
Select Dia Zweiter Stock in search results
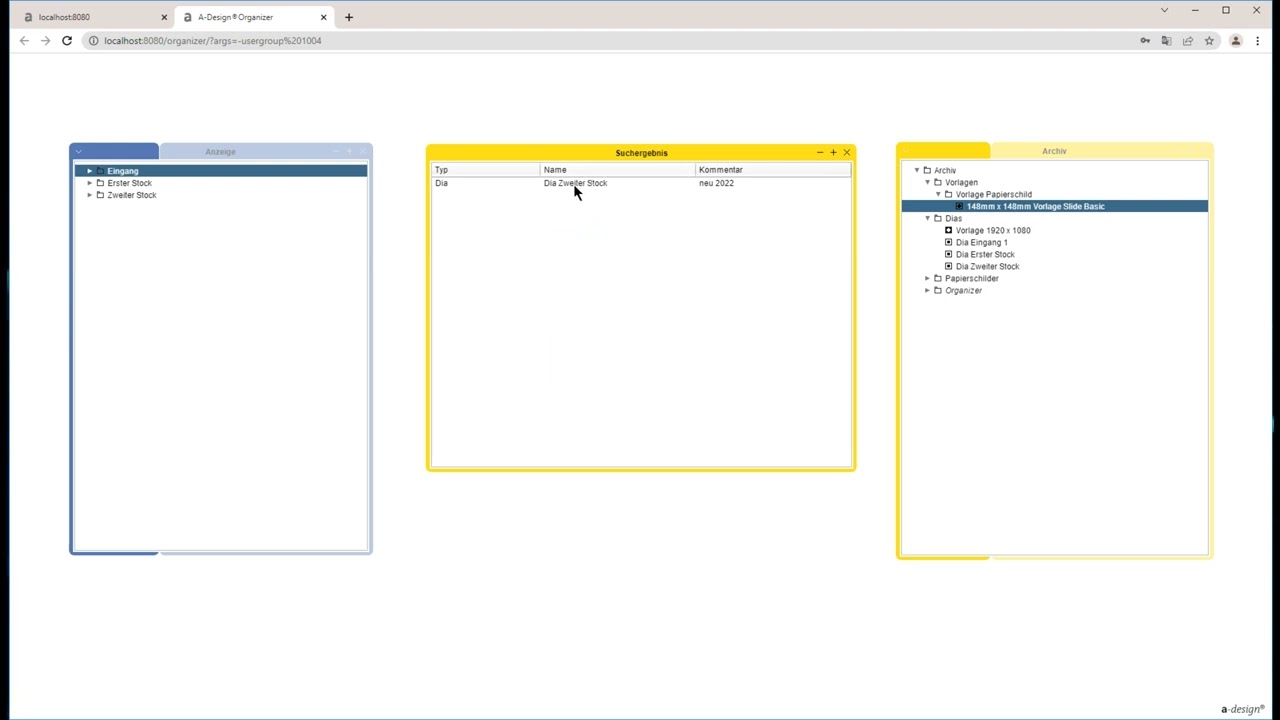575,183
